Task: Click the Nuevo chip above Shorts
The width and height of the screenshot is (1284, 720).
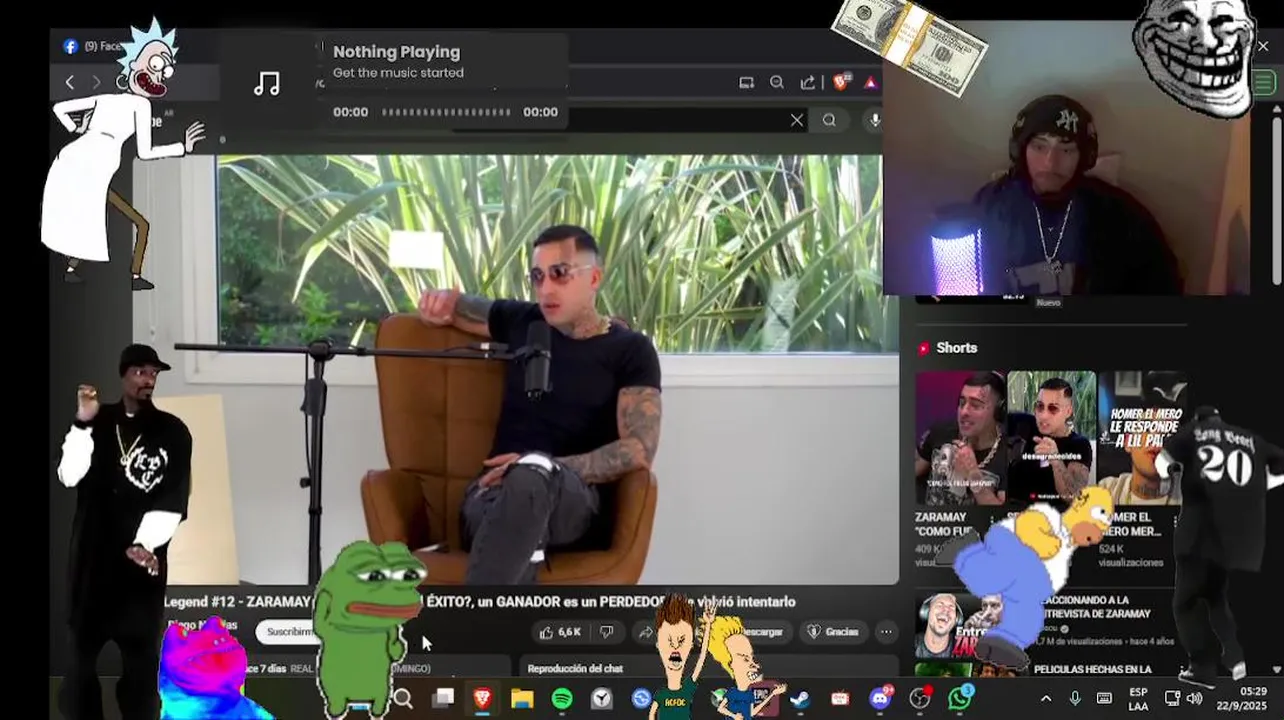Action: 1048,302
